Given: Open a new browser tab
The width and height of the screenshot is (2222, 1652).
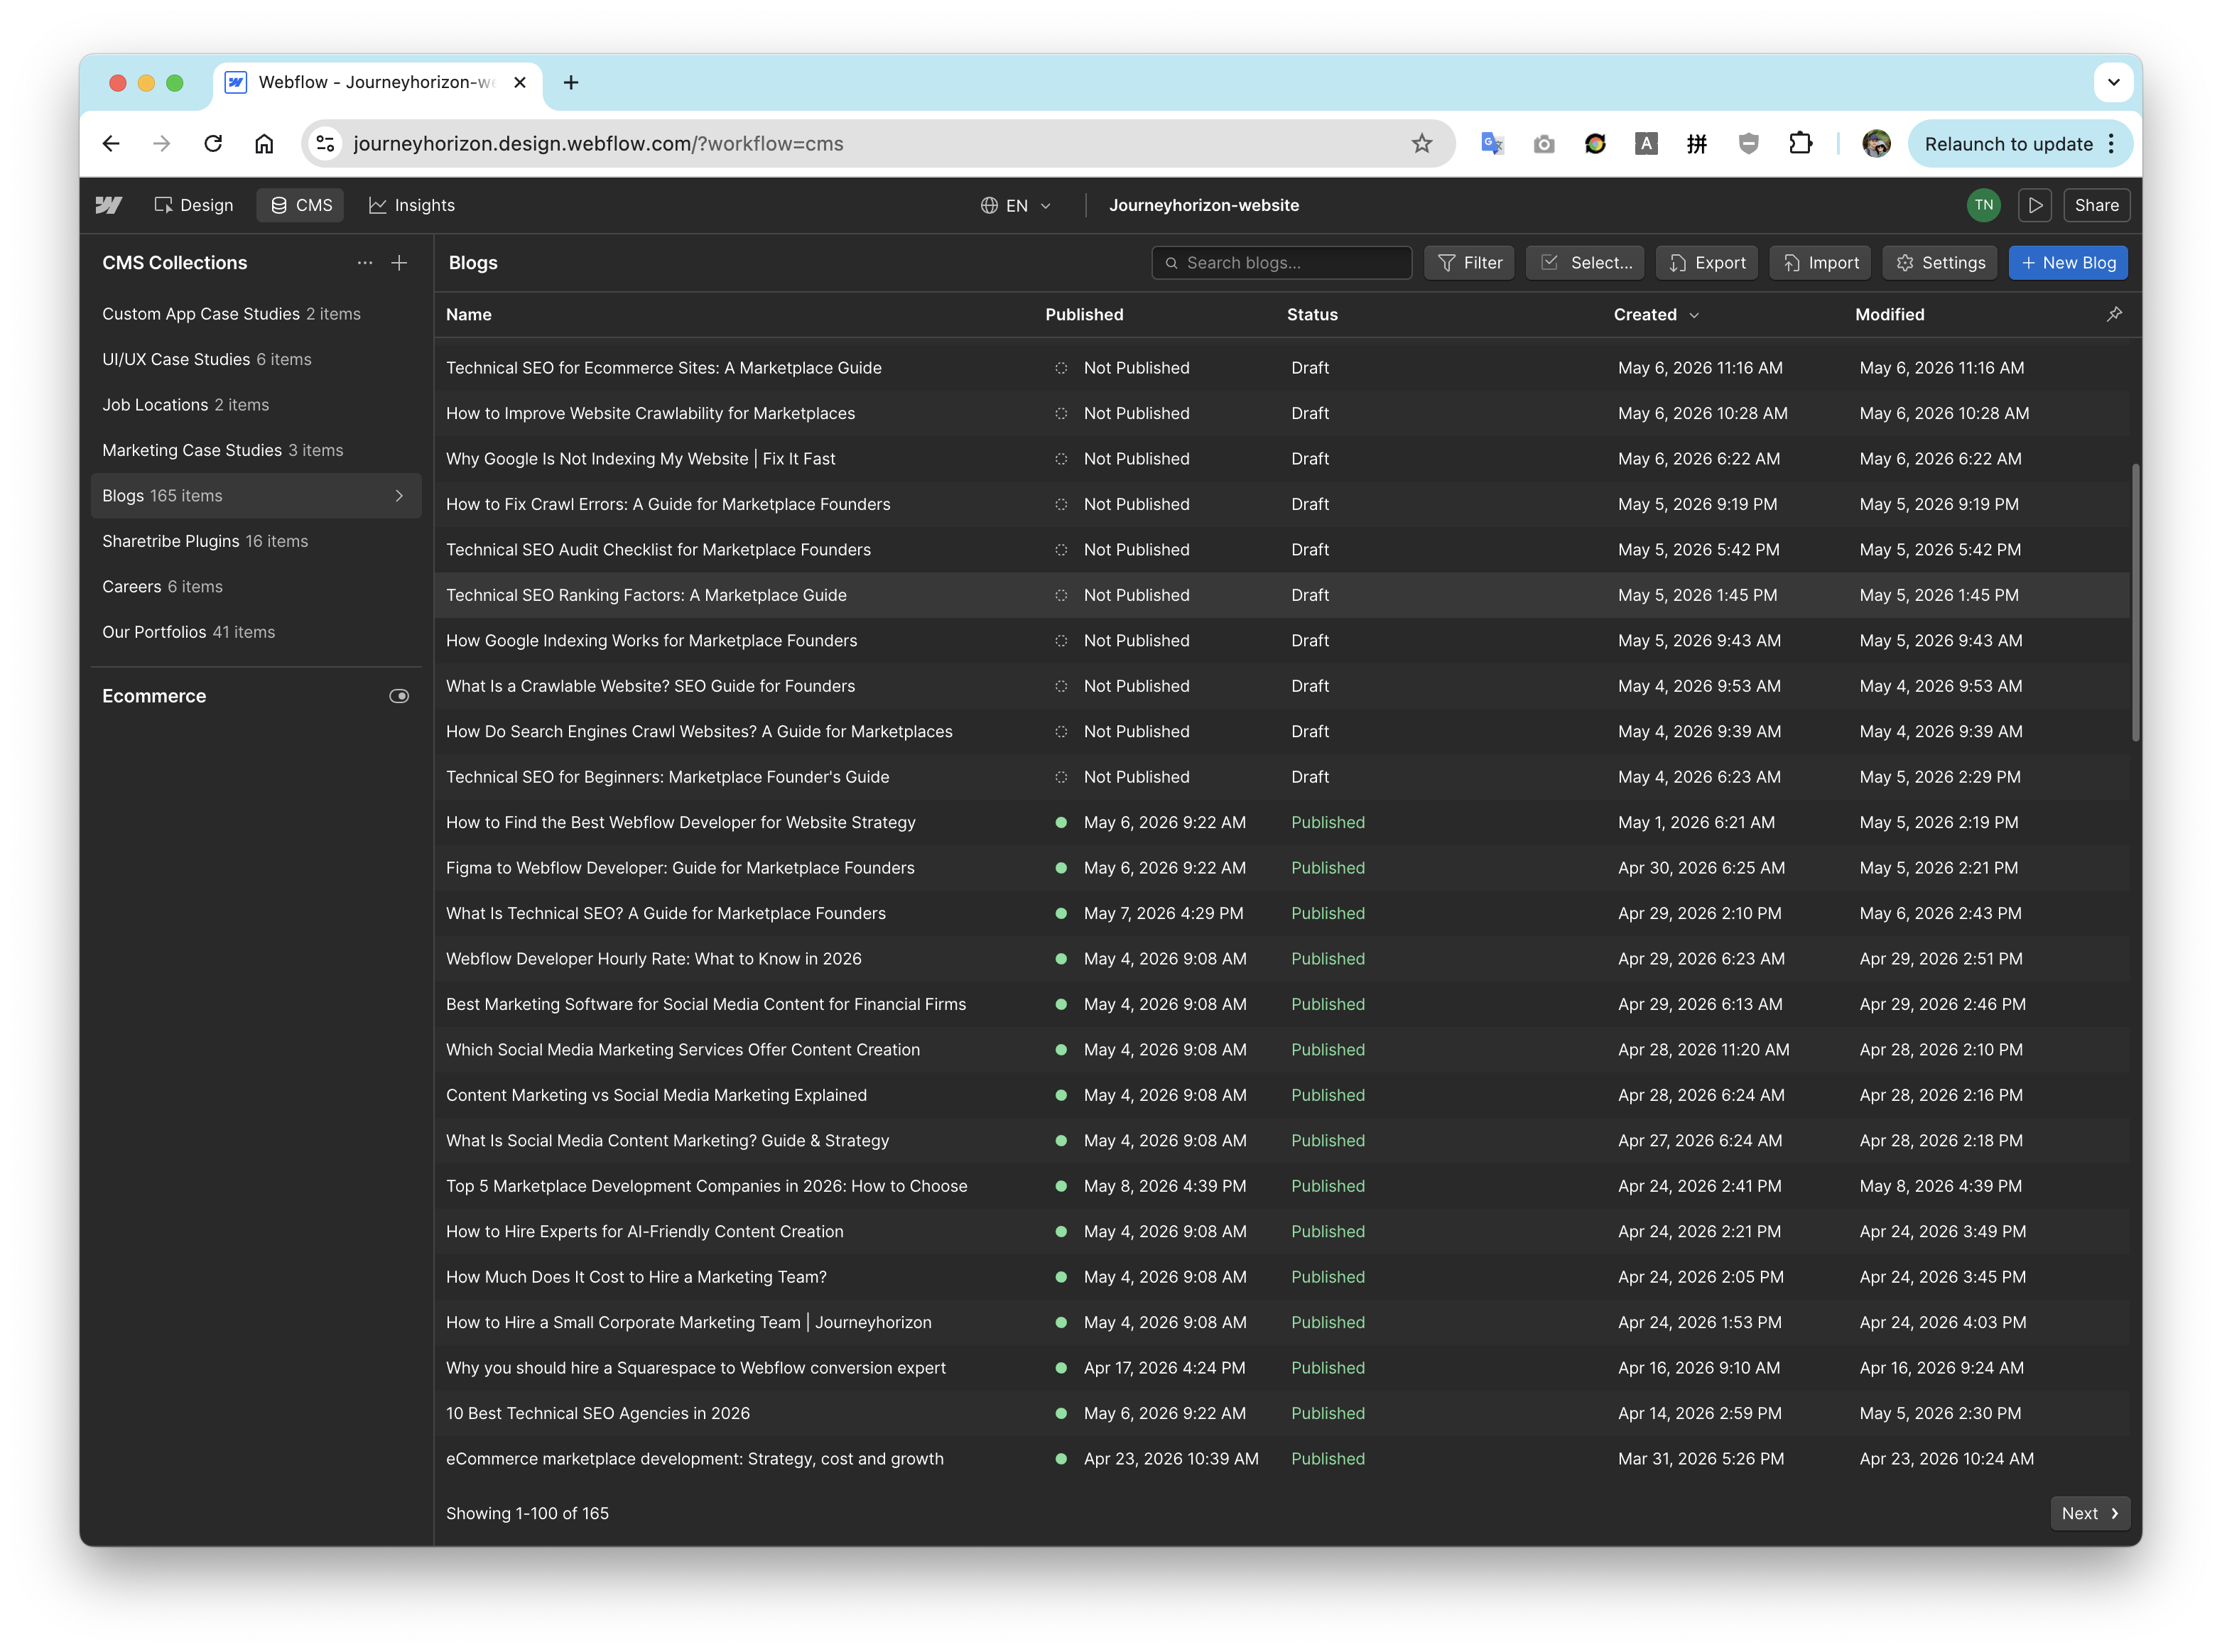Looking at the screenshot, I should [x=571, y=83].
